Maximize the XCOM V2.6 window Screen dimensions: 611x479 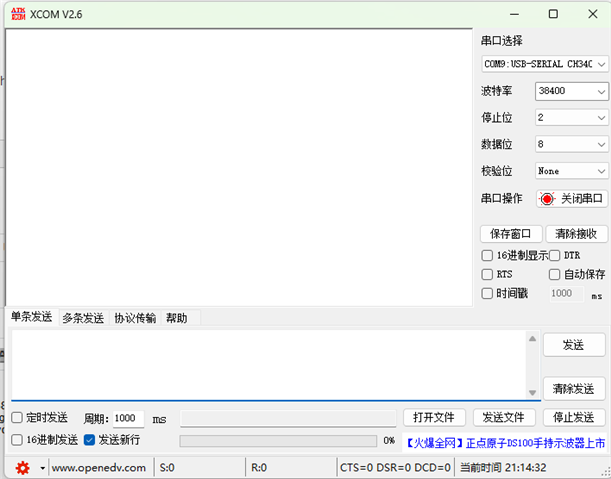[x=553, y=14]
